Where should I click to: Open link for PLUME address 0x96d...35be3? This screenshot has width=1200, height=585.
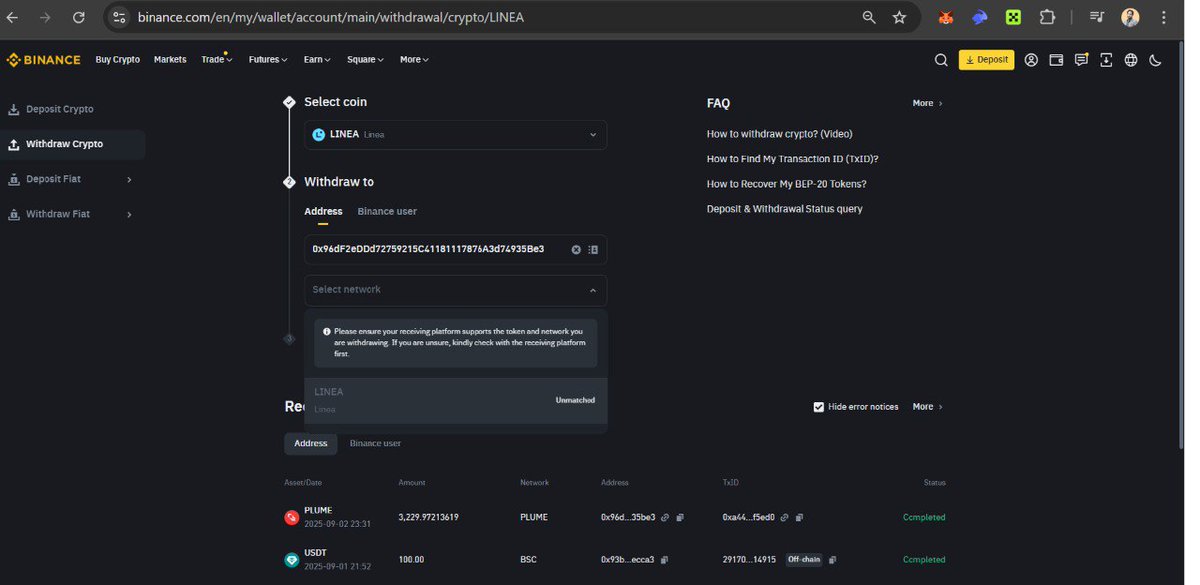(665, 518)
